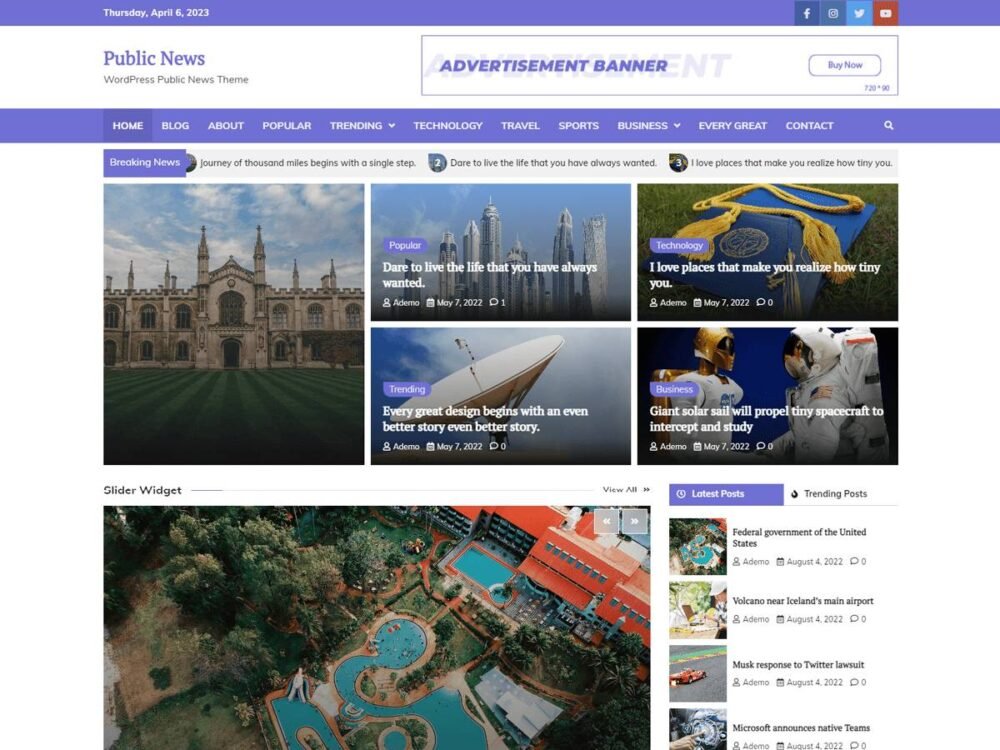Click the search magnifier in navigation bar

[888, 125]
